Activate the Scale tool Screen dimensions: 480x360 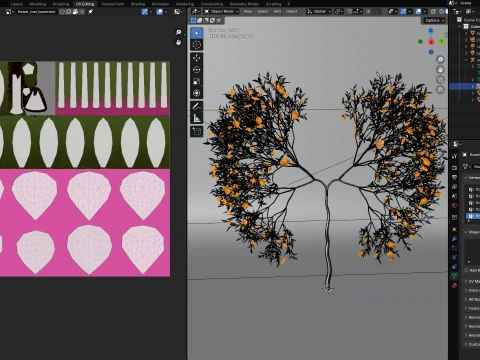point(197,81)
